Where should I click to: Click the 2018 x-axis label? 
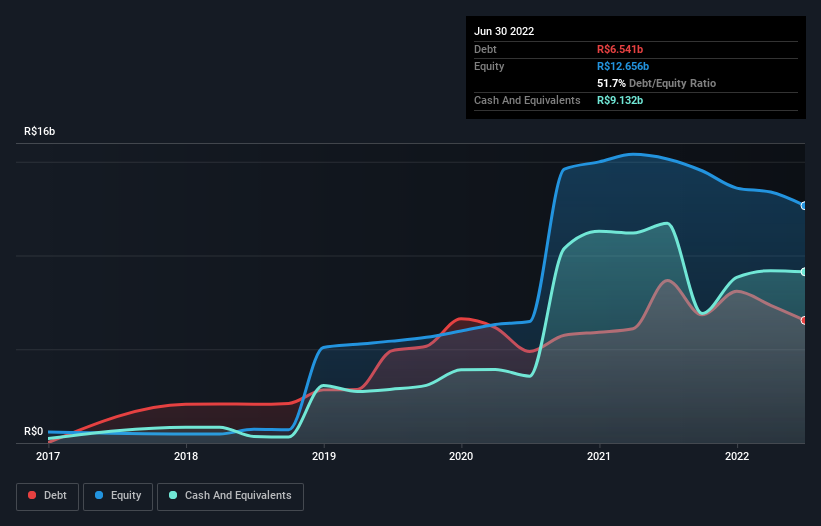pos(186,456)
